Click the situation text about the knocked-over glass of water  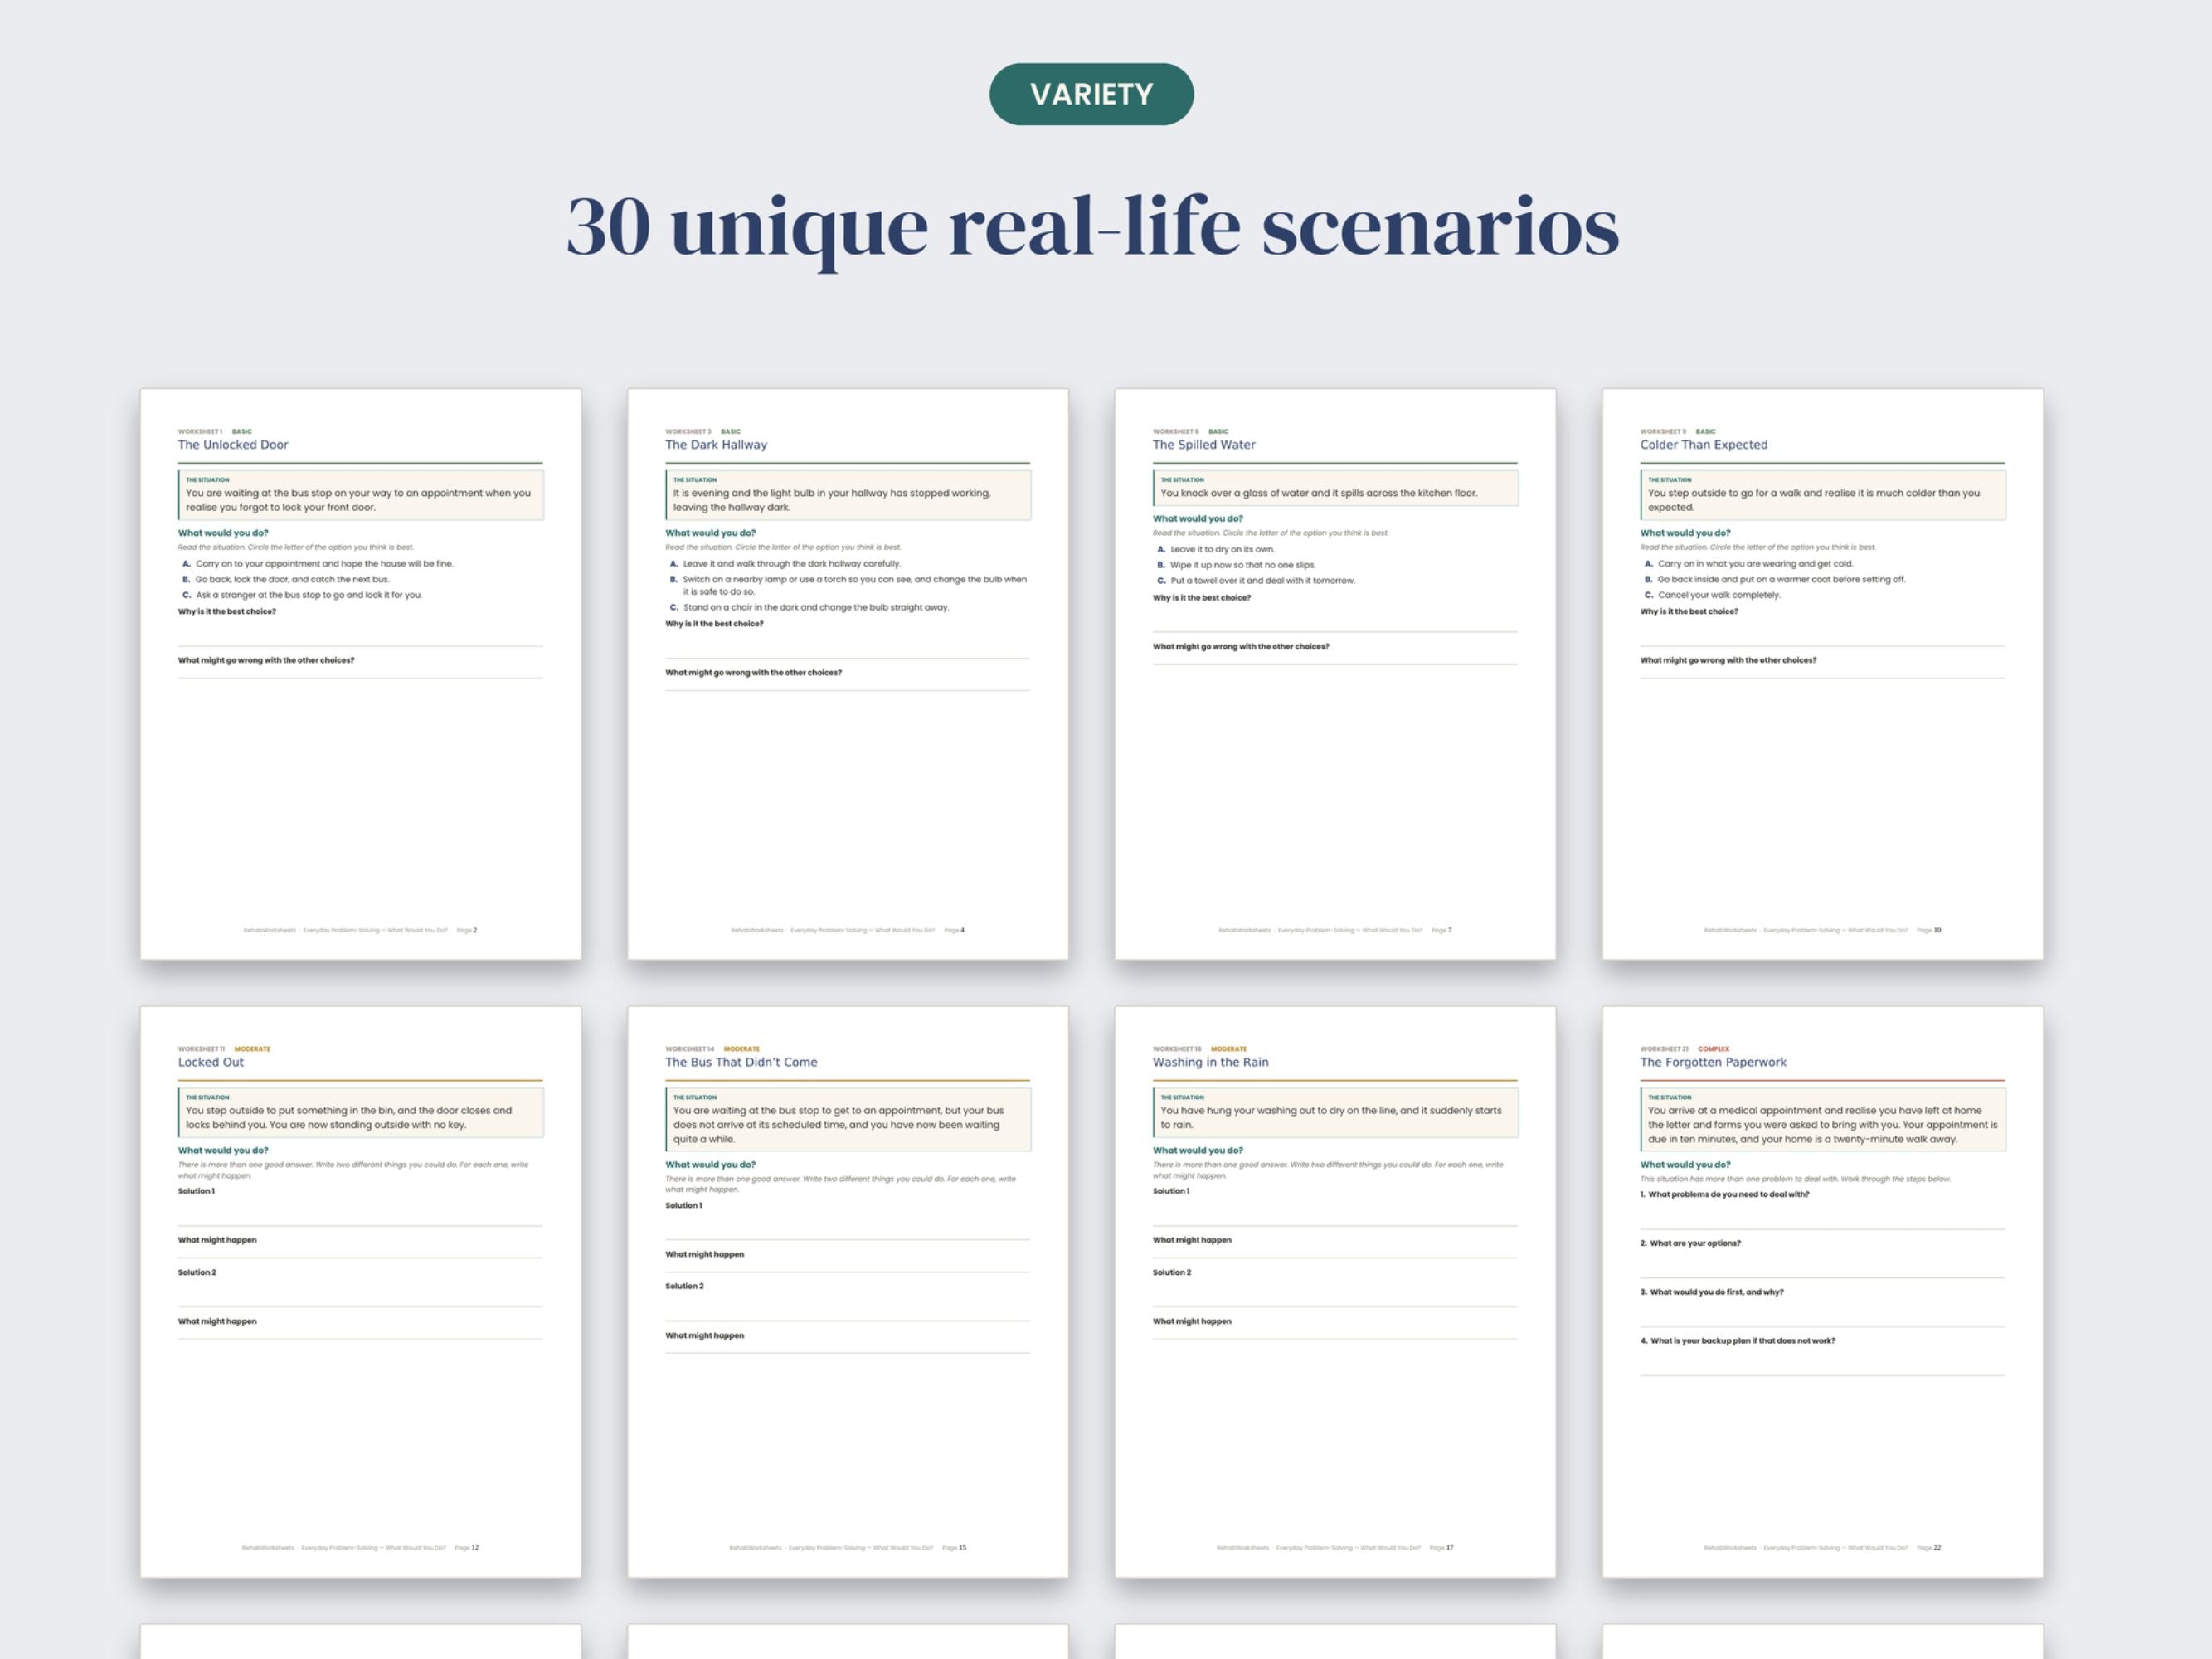pos(1318,493)
